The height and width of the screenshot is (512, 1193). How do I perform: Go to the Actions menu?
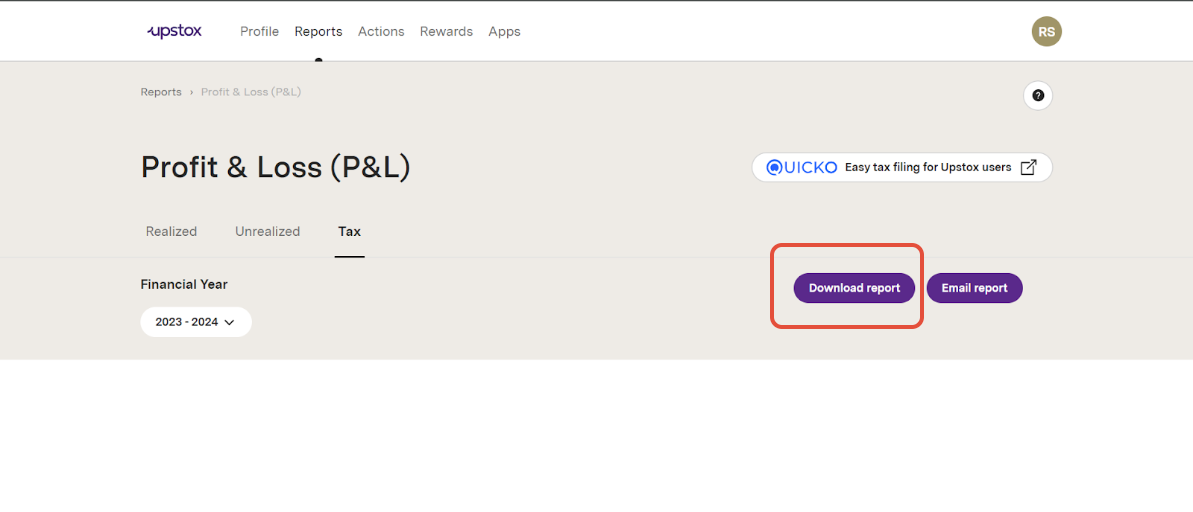[x=381, y=31]
